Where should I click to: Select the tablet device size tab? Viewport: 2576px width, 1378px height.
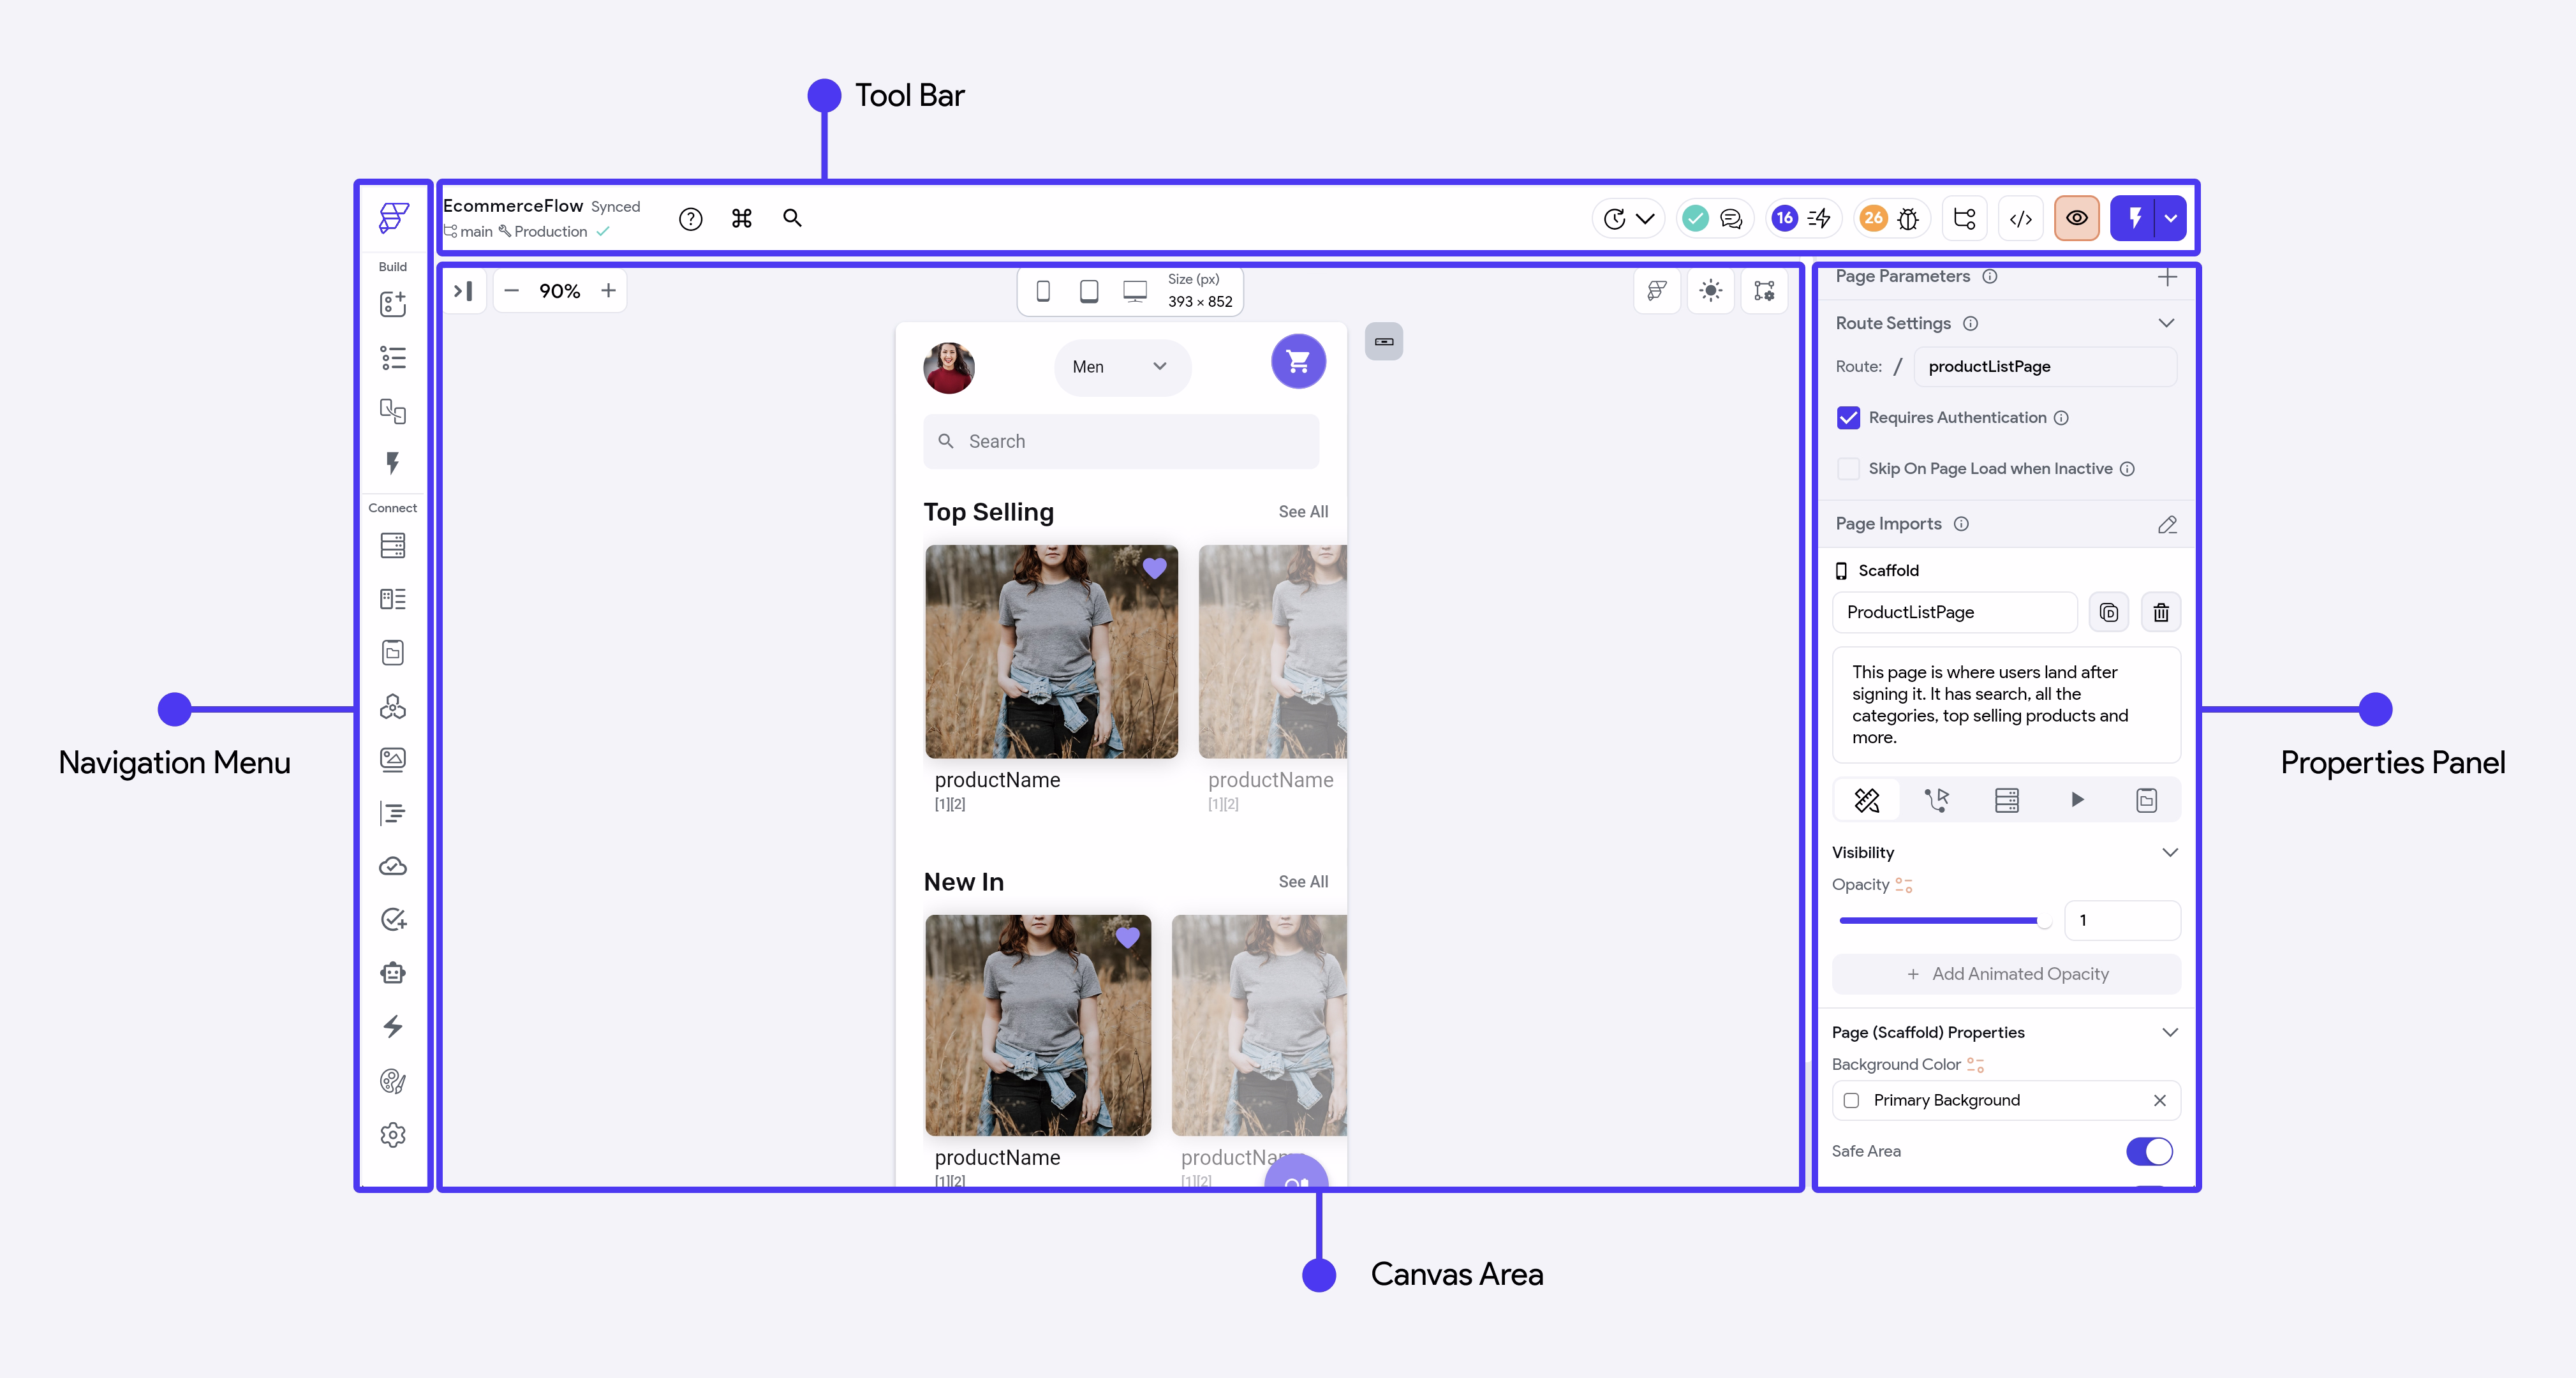(1089, 291)
